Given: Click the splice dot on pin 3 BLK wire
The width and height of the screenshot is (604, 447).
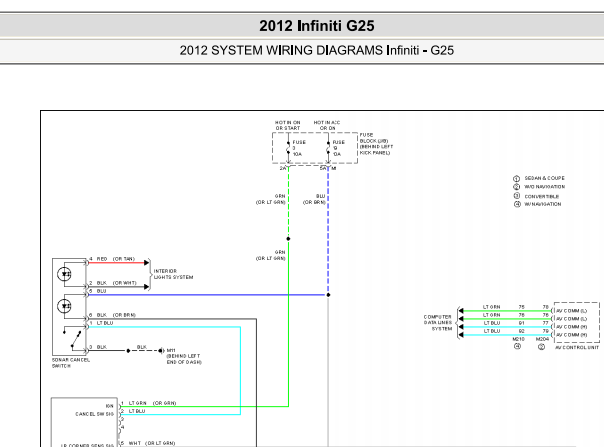Looking at the screenshot, I should 128,351.
